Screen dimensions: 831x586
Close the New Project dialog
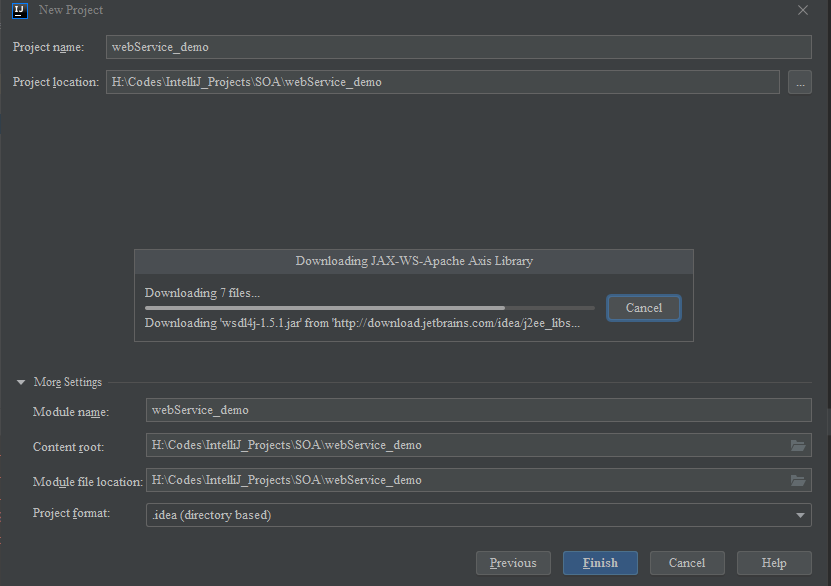point(803,10)
